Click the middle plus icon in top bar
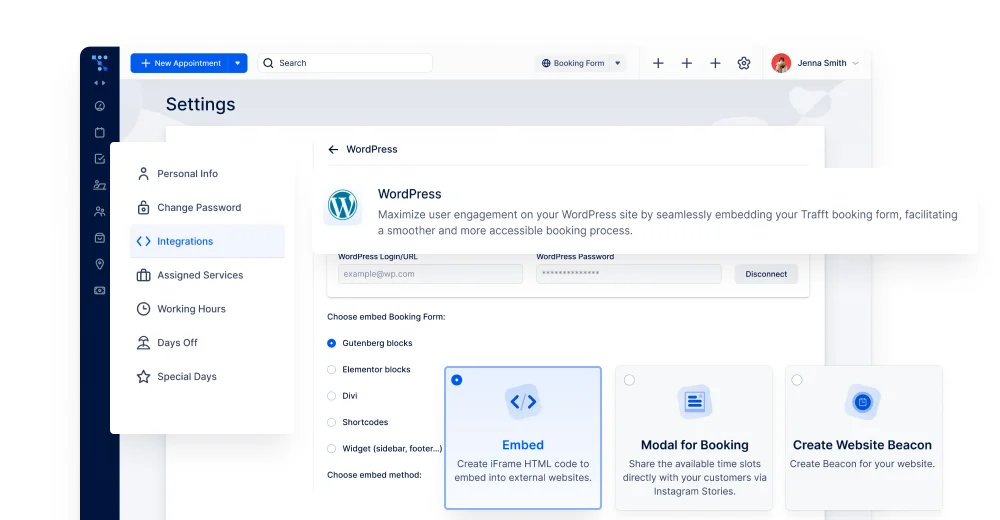The width and height of the screenshot is (1000, 520). (x=687, y=63)
